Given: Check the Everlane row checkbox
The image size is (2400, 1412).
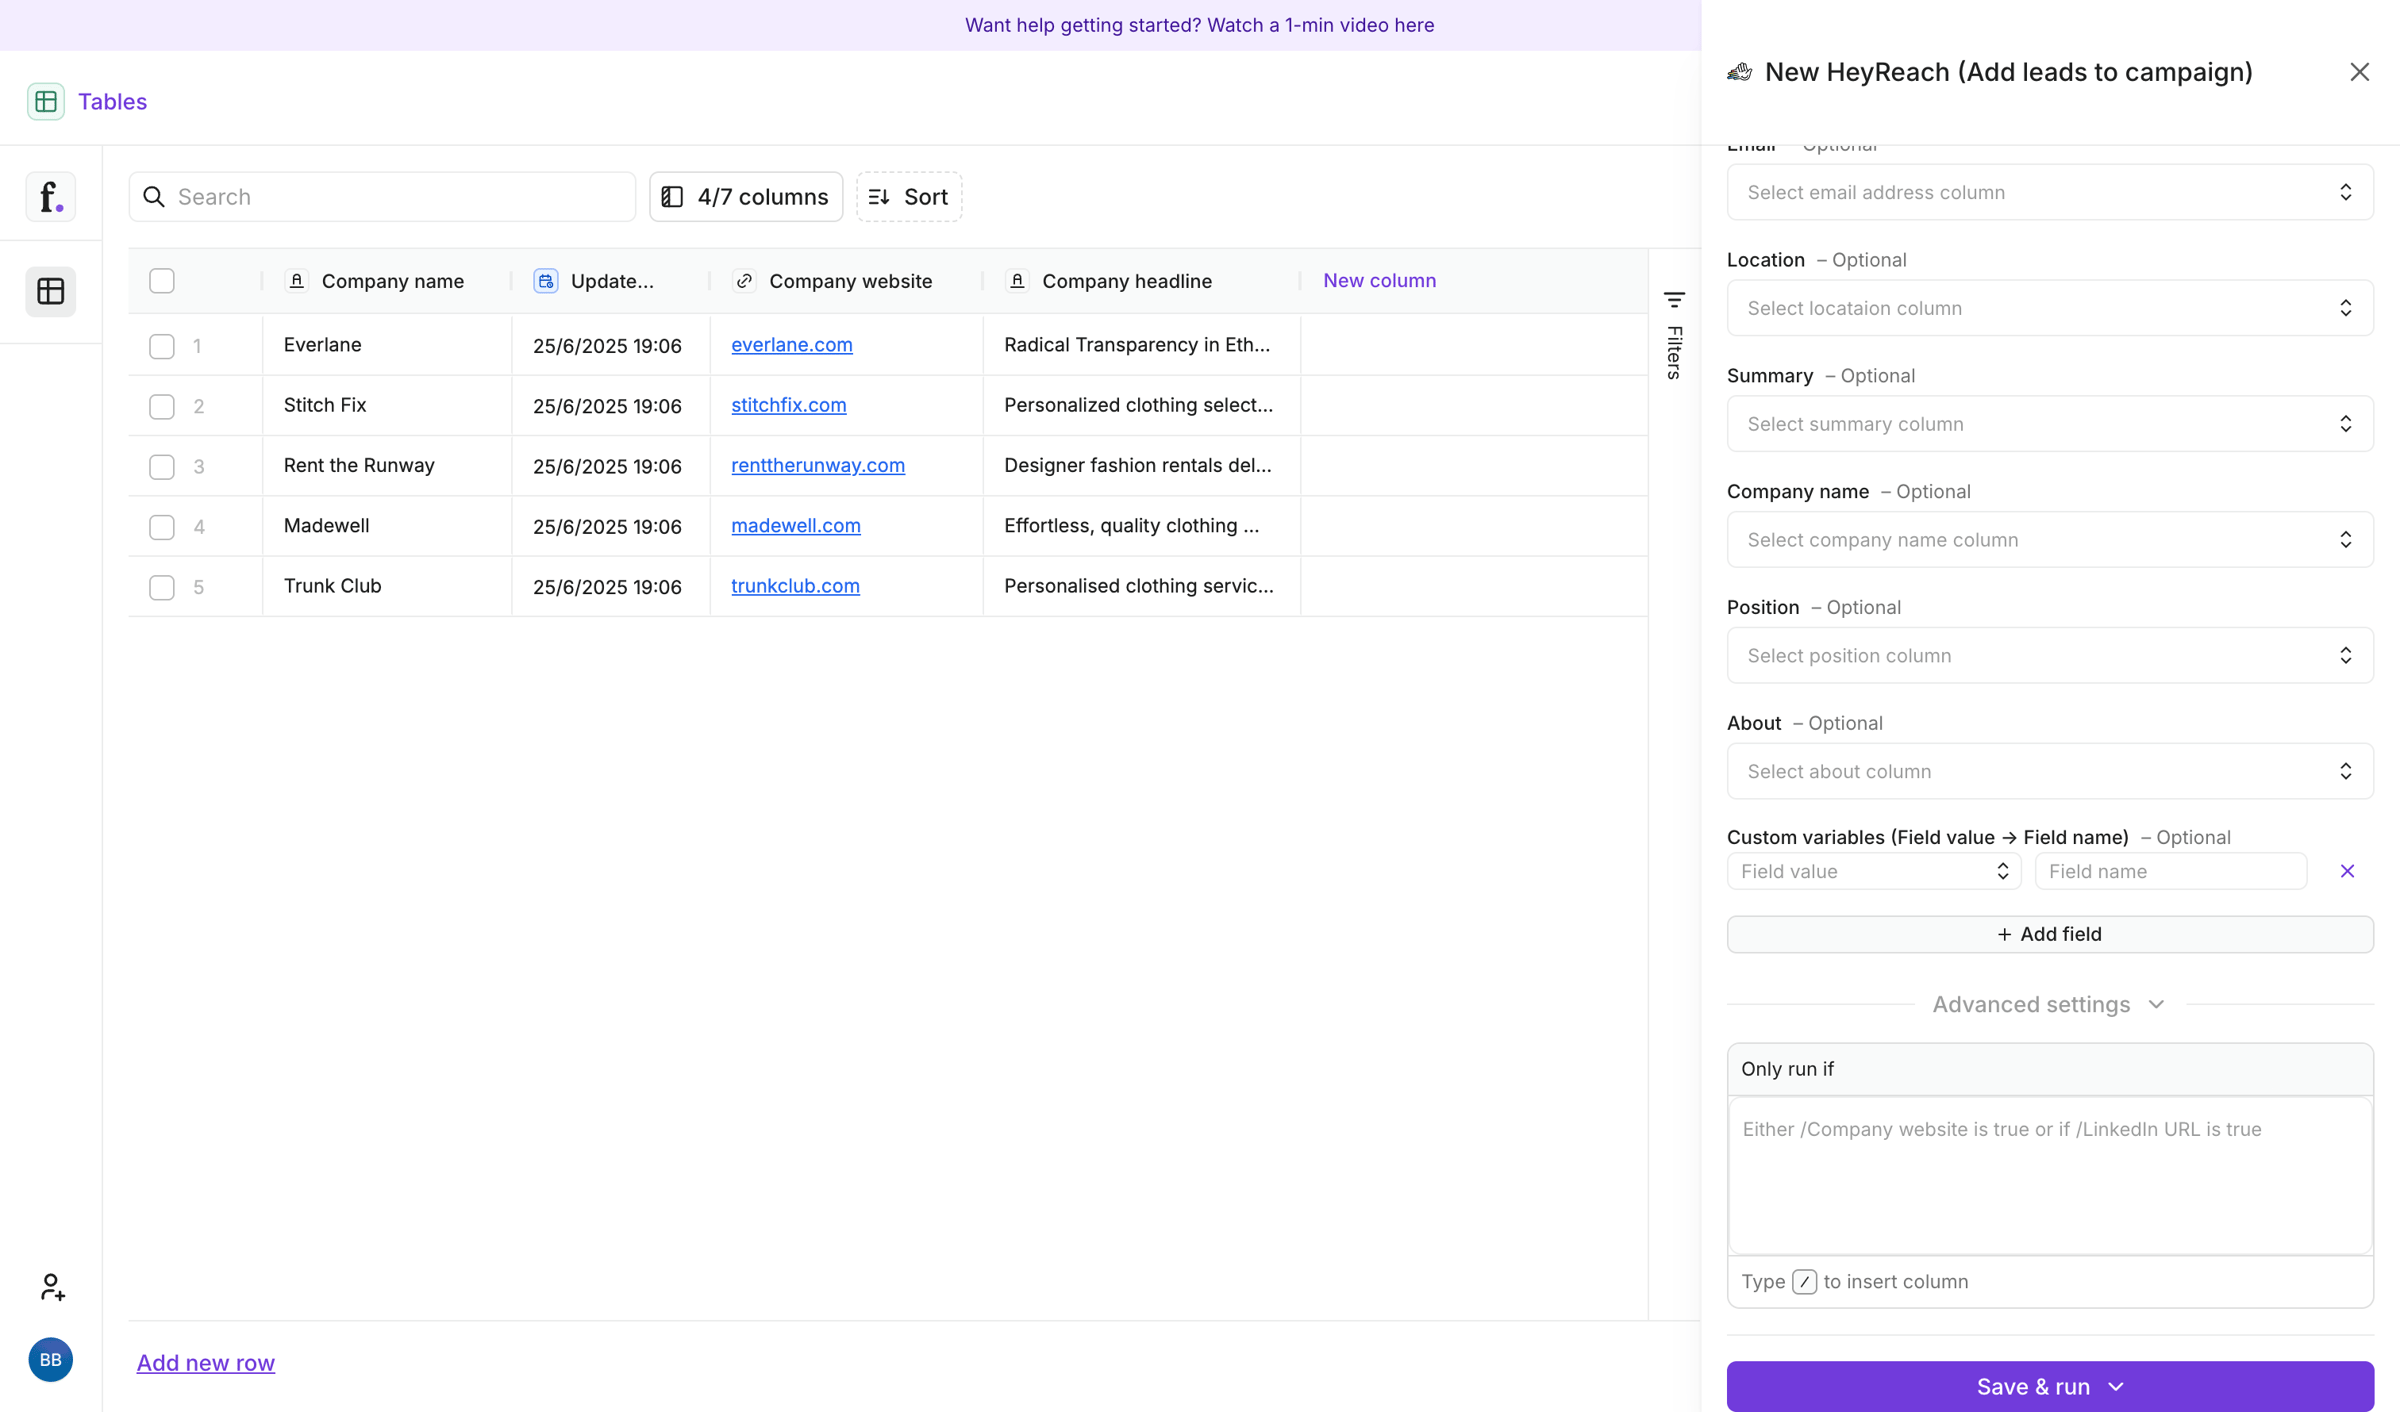Looking at the screenshot, I should coord(162,346).
